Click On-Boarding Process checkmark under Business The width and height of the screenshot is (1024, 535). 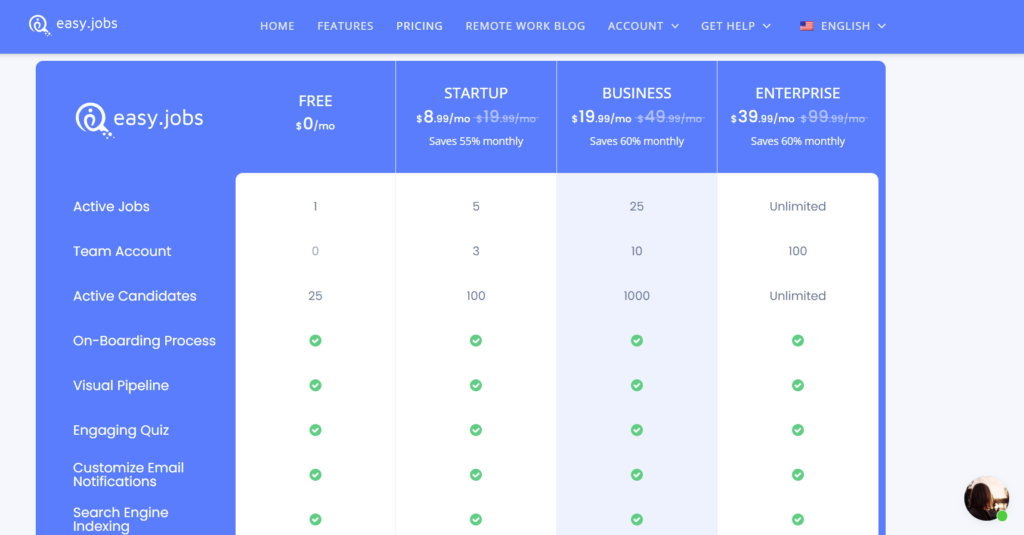(x=637, y=340)
